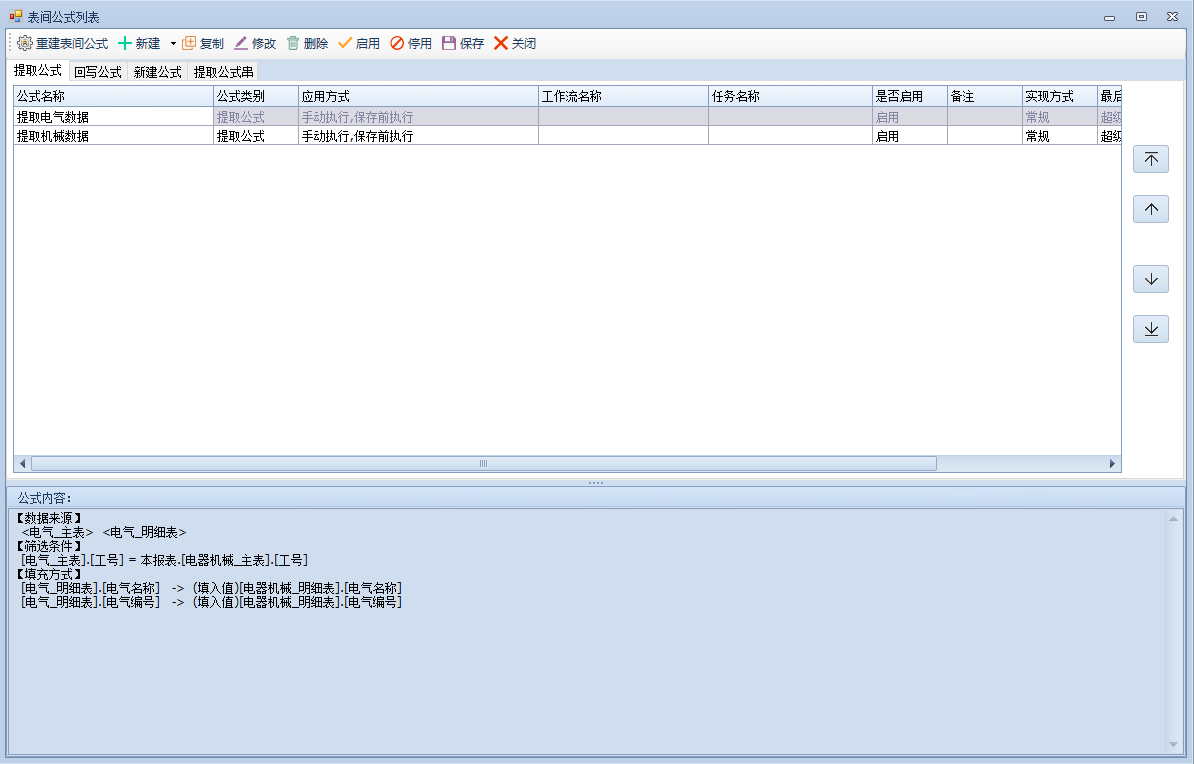This screenshot has width=1194, height=764.
Task: Click the red X 关闭 icon
Action: (x=501, y=44)
